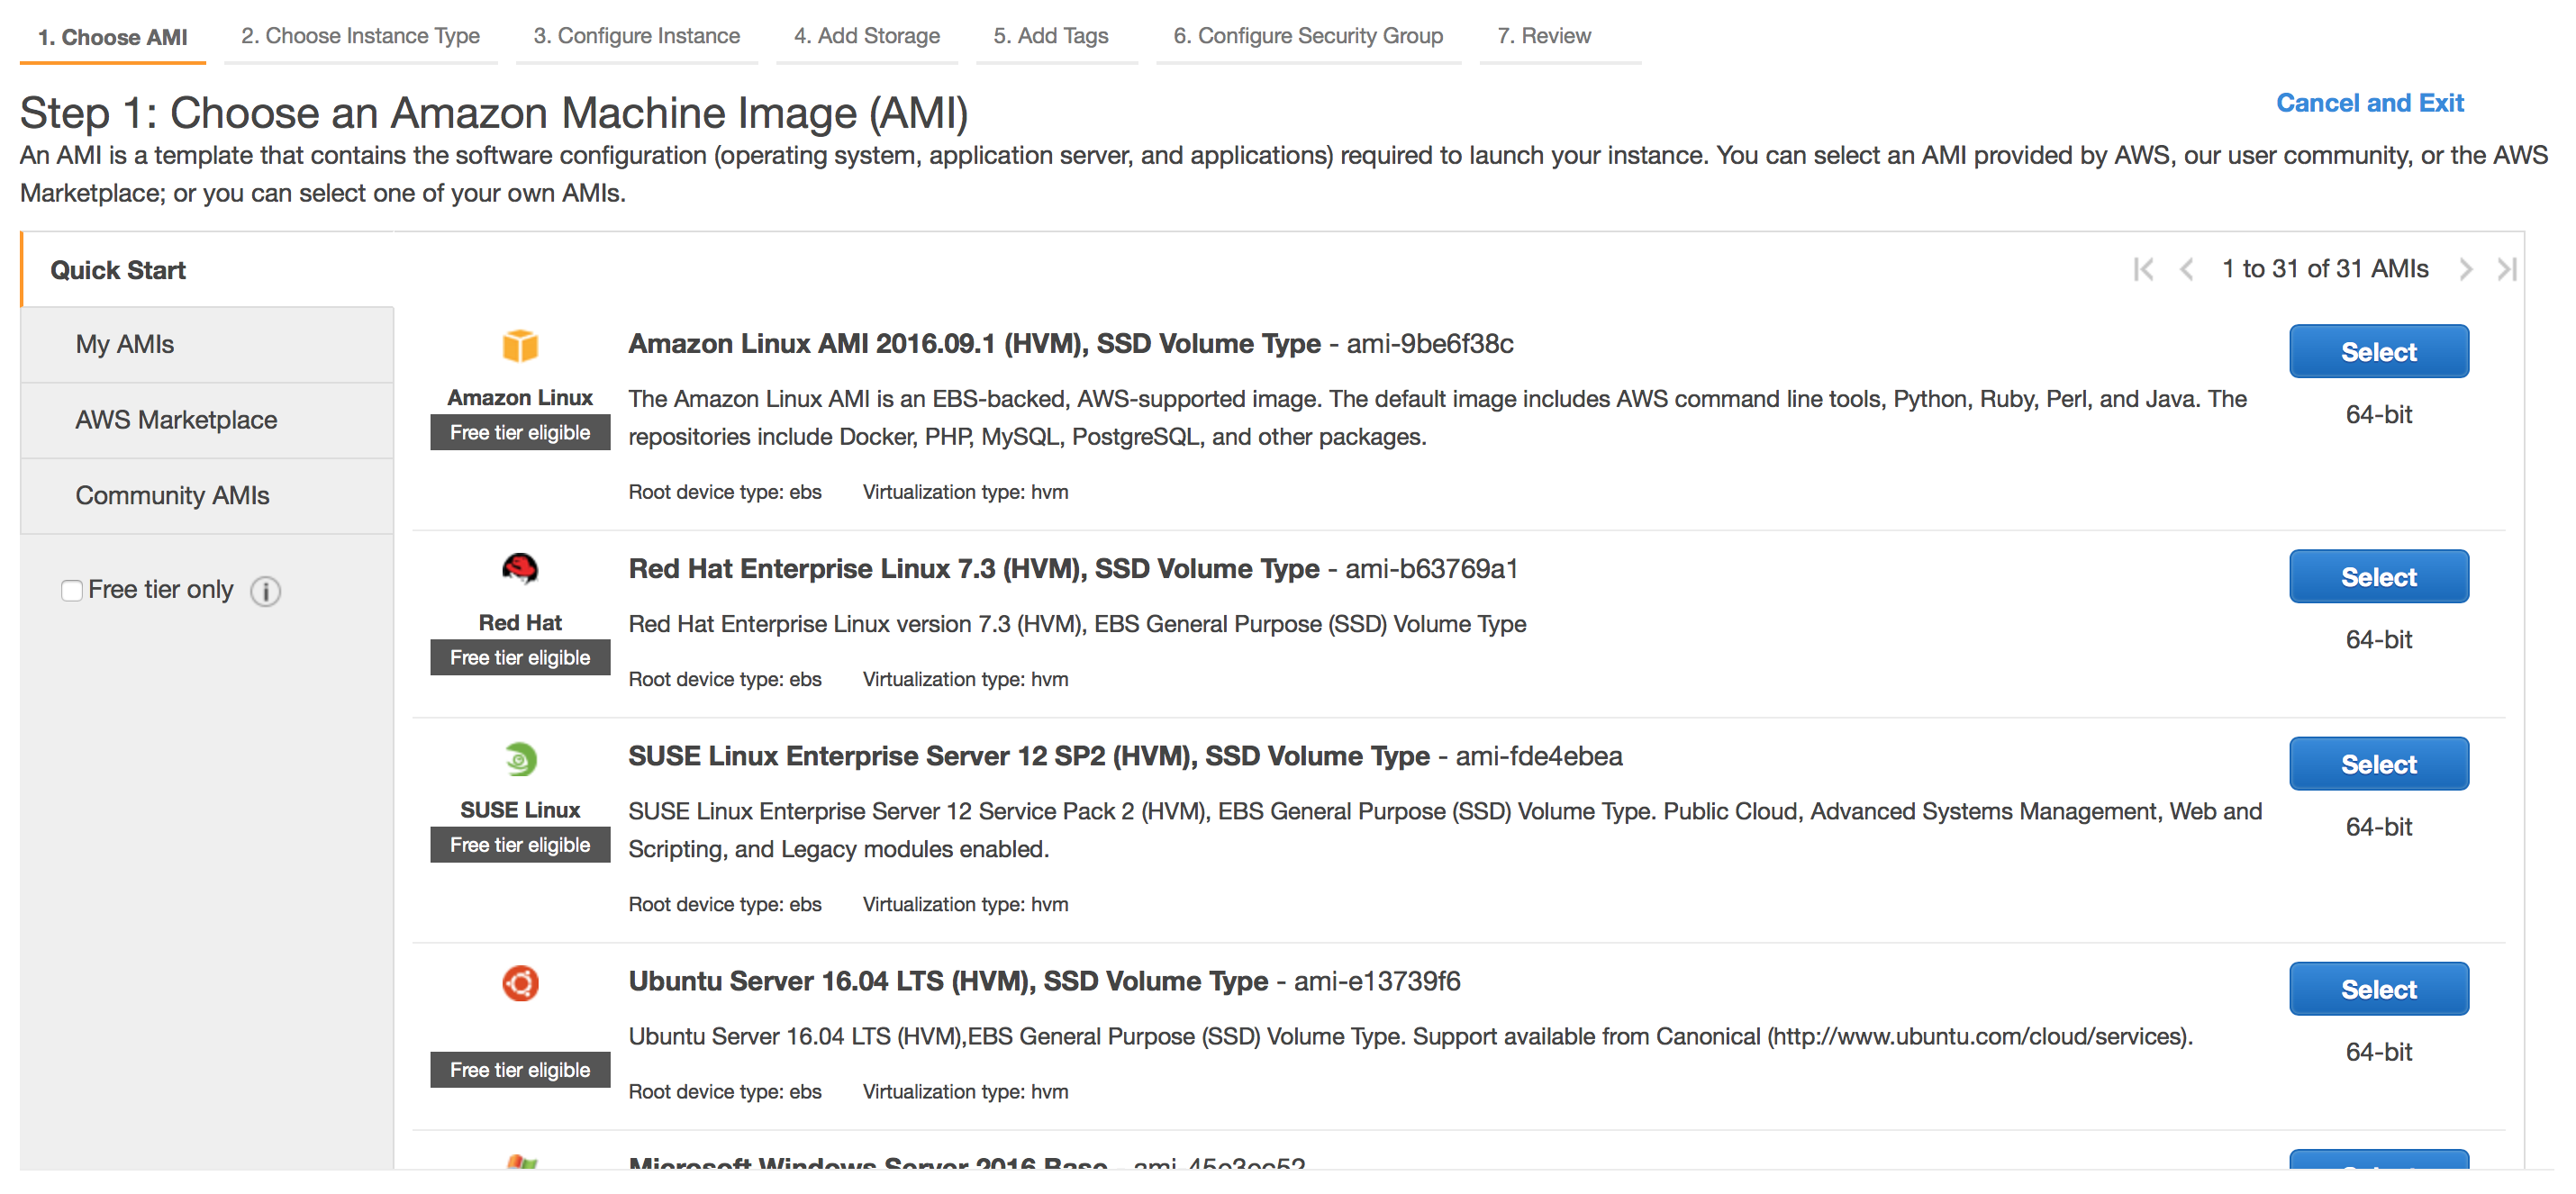Click the Ubuntu logo icon
The height and width of the screenshot is (1194, 2576).
click(520, 983)
